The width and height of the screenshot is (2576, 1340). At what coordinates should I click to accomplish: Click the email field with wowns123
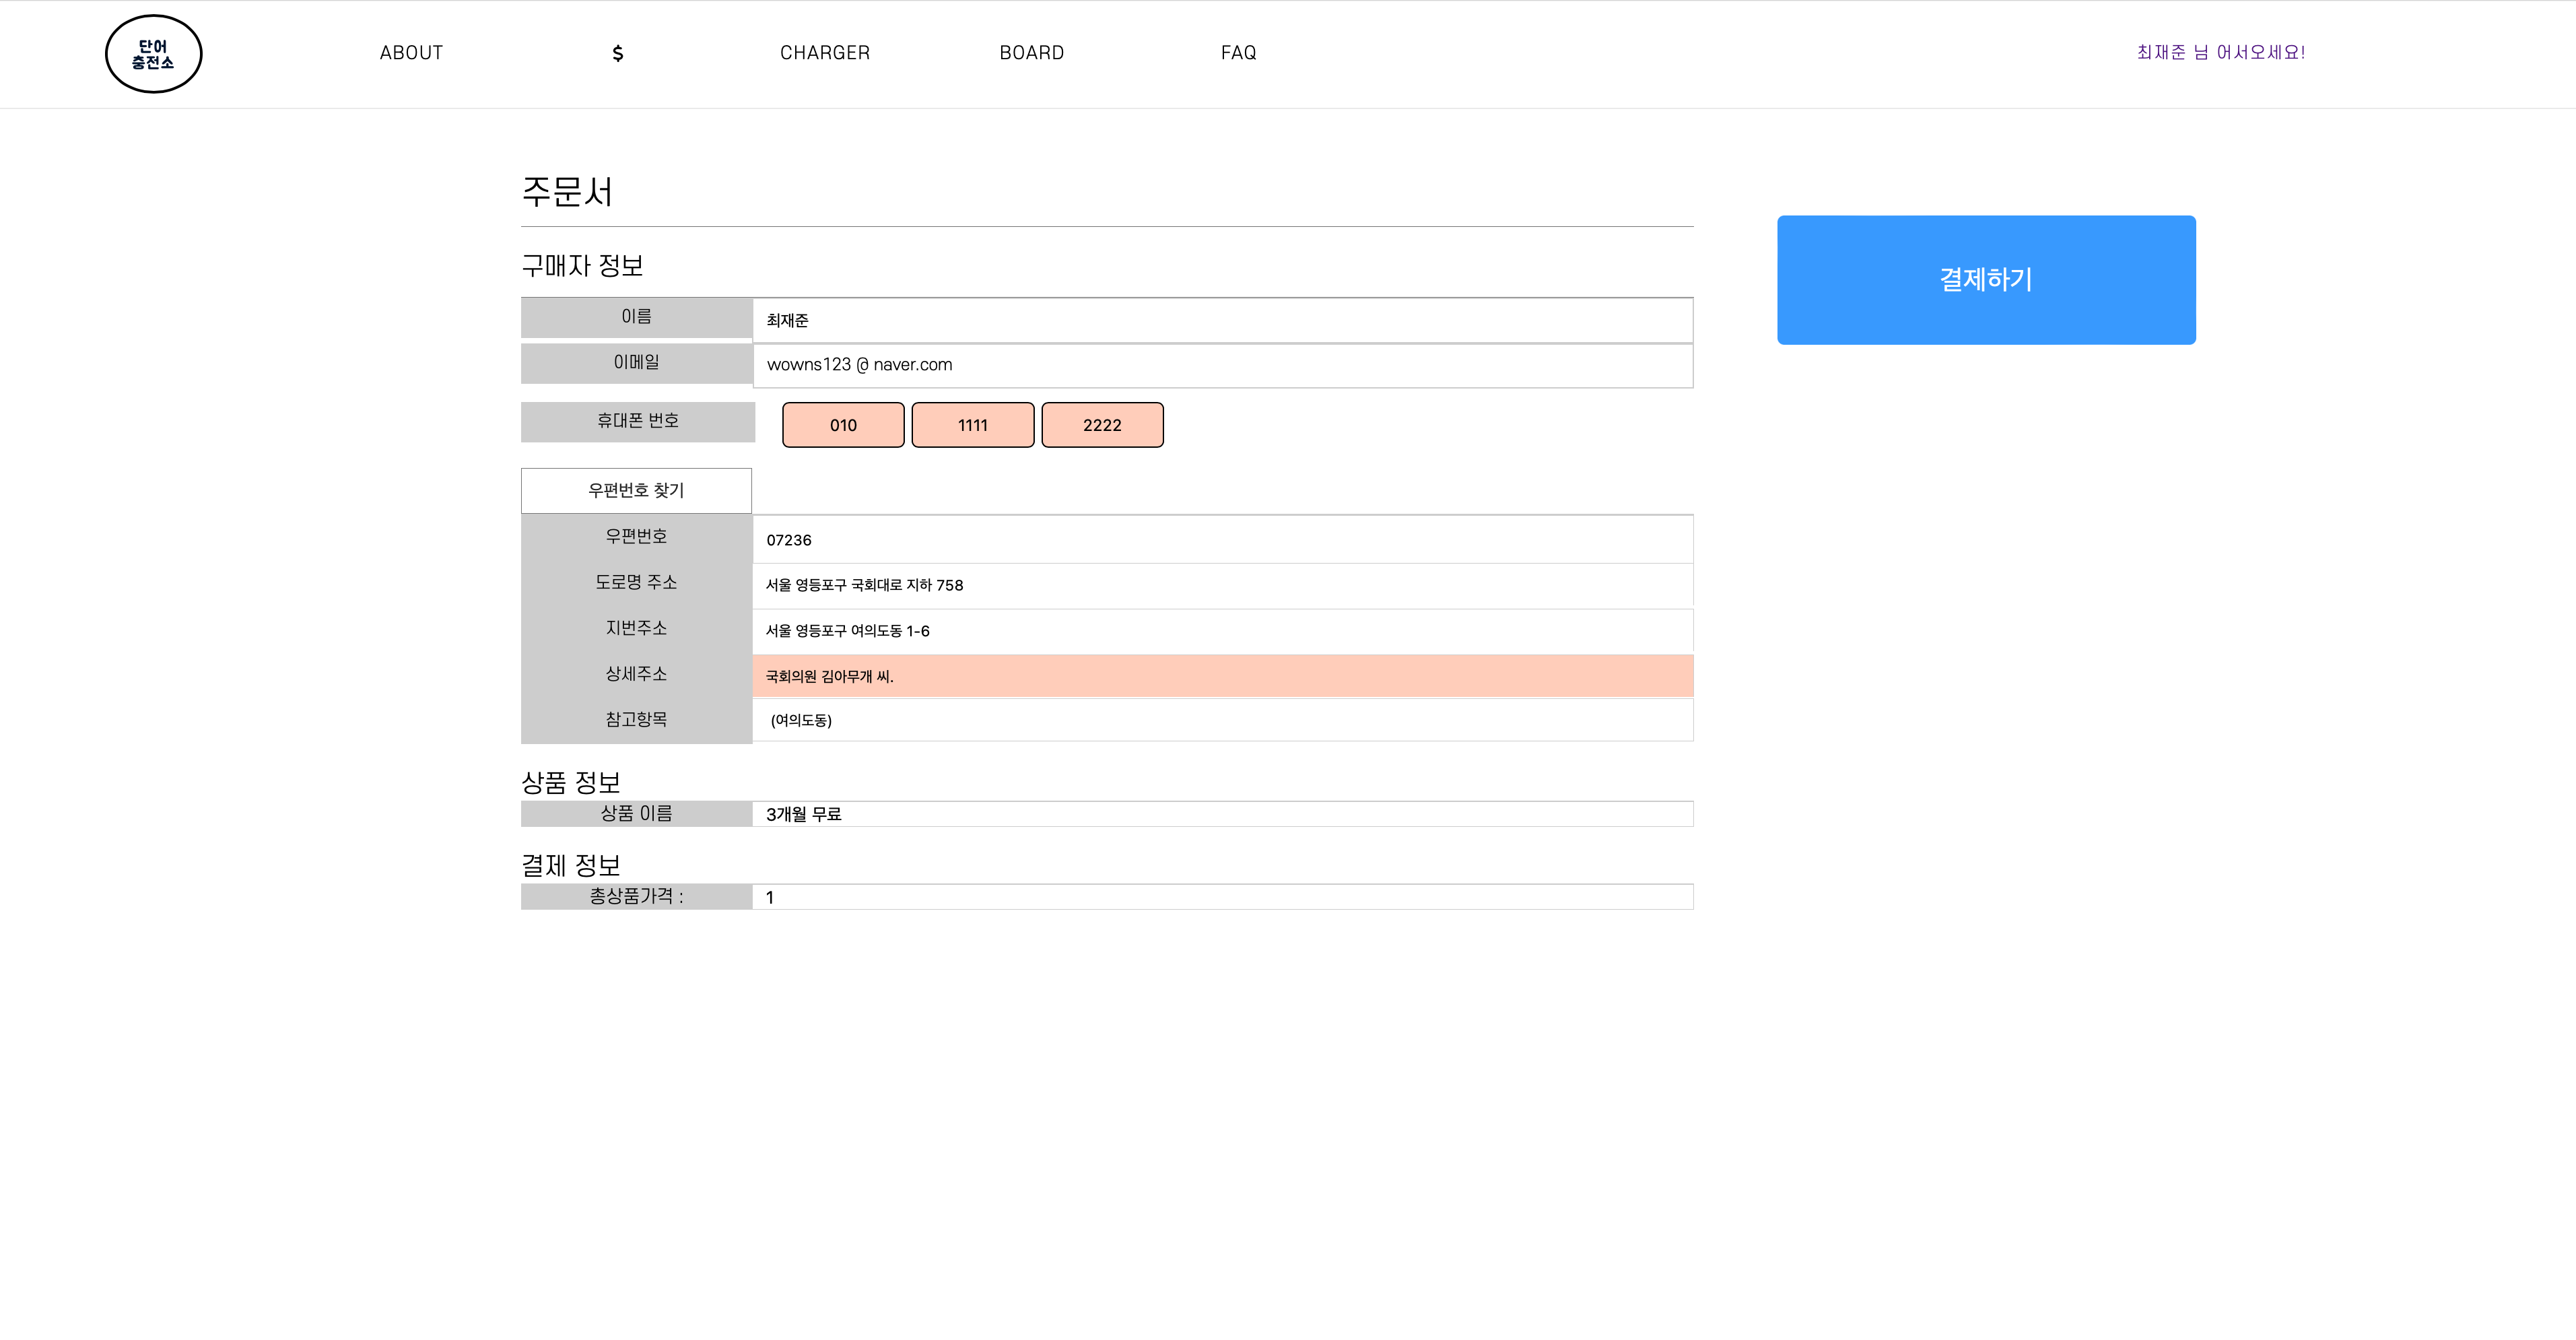pyautogui.click(x=1222, y=365)
